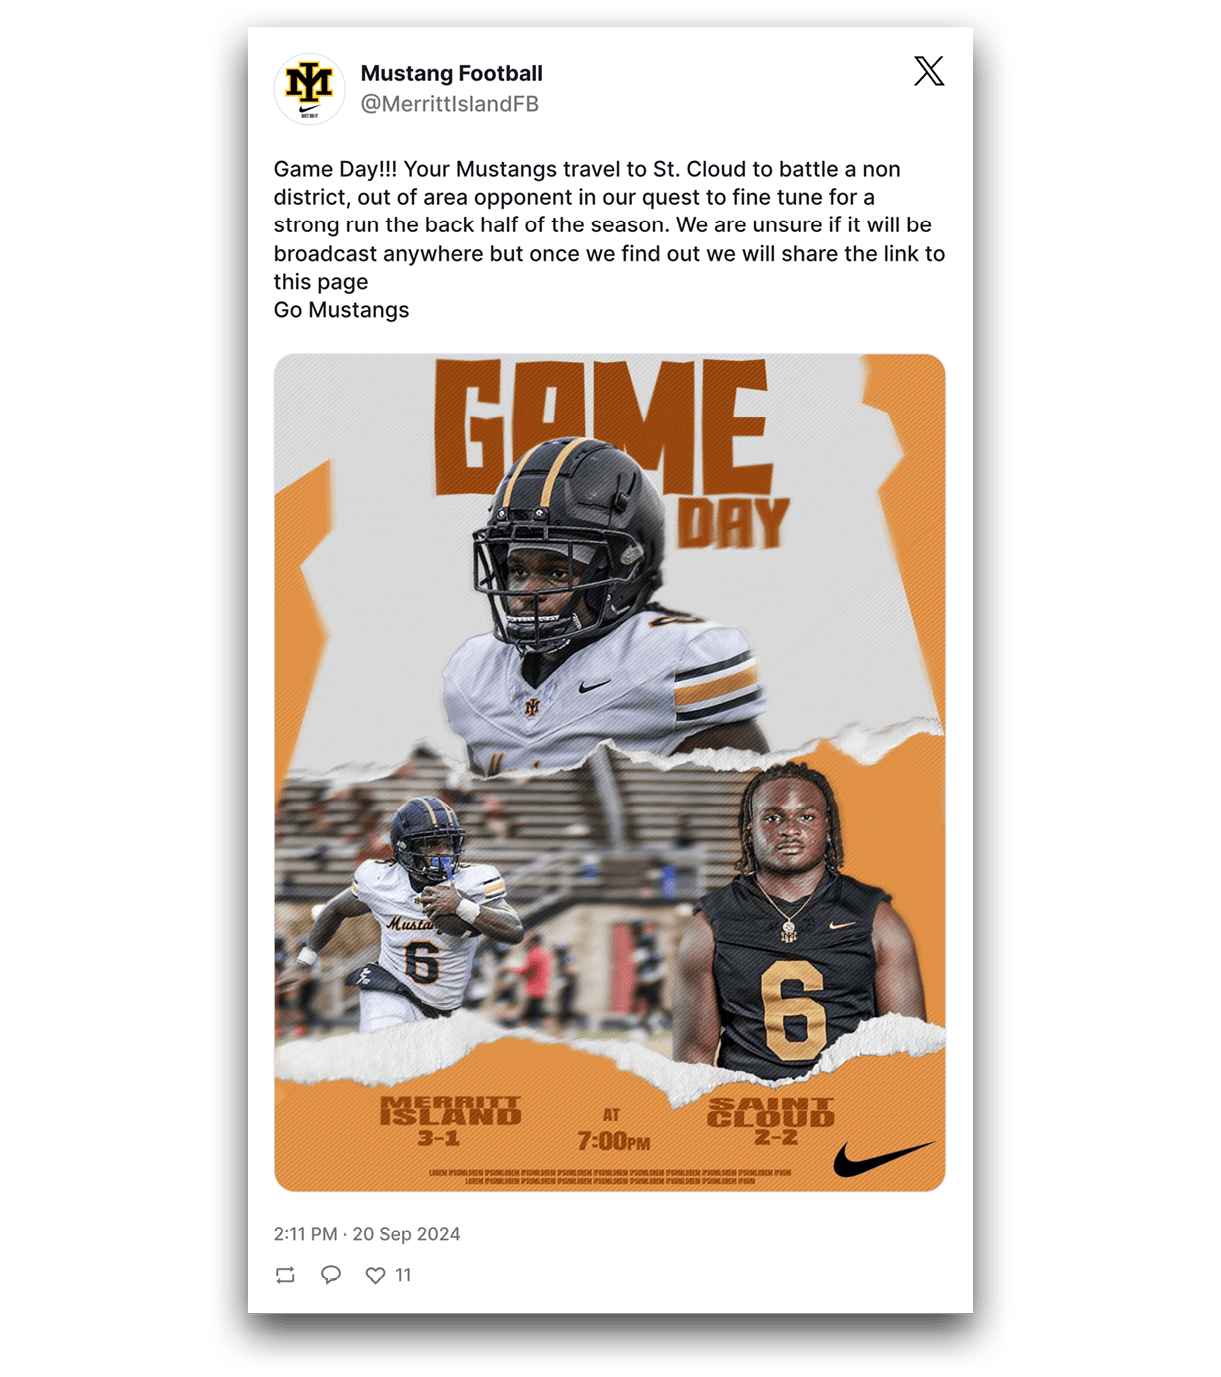Click the like count 11
Screen dimensions: 1221x1377
(403, 1275)
